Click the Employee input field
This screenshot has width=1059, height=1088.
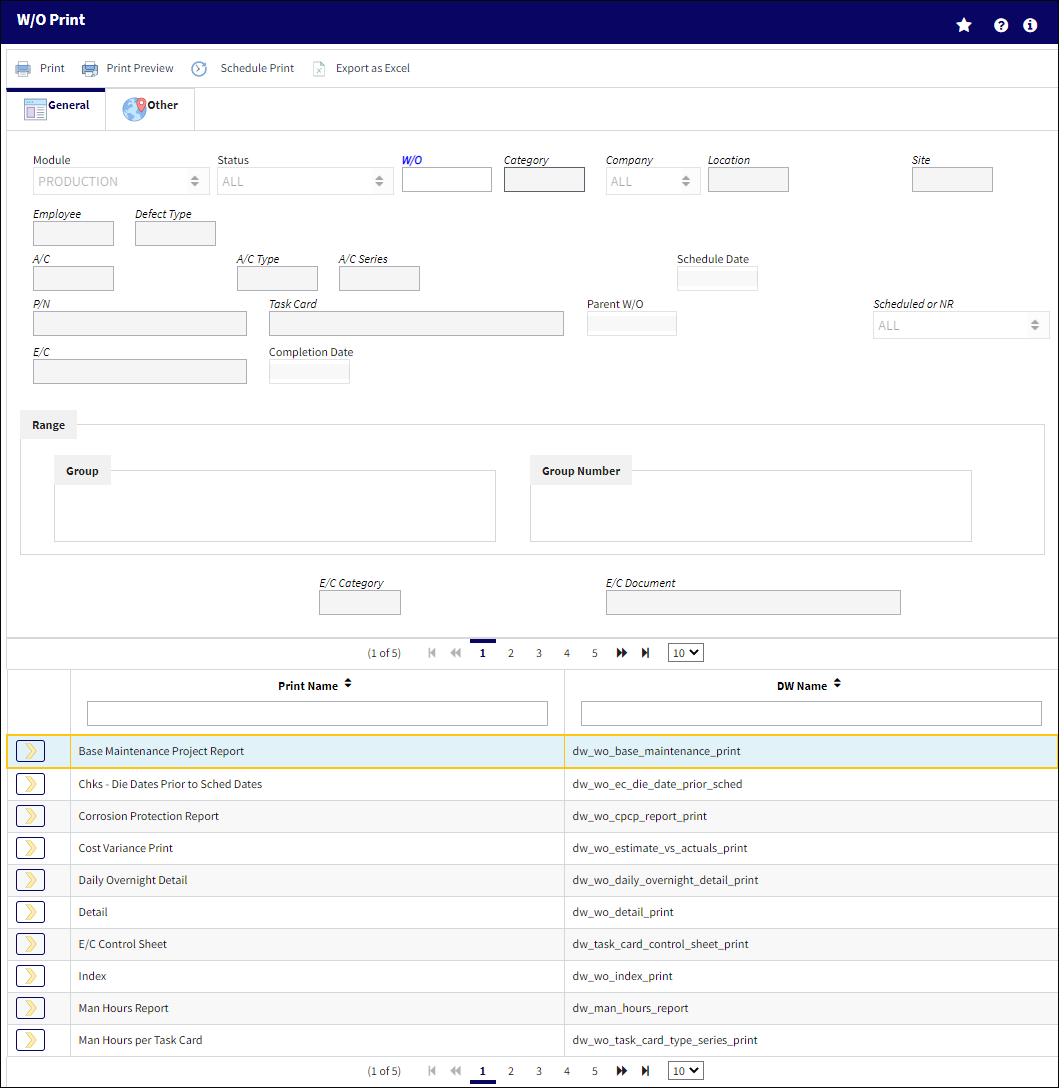tap(73, 233)
